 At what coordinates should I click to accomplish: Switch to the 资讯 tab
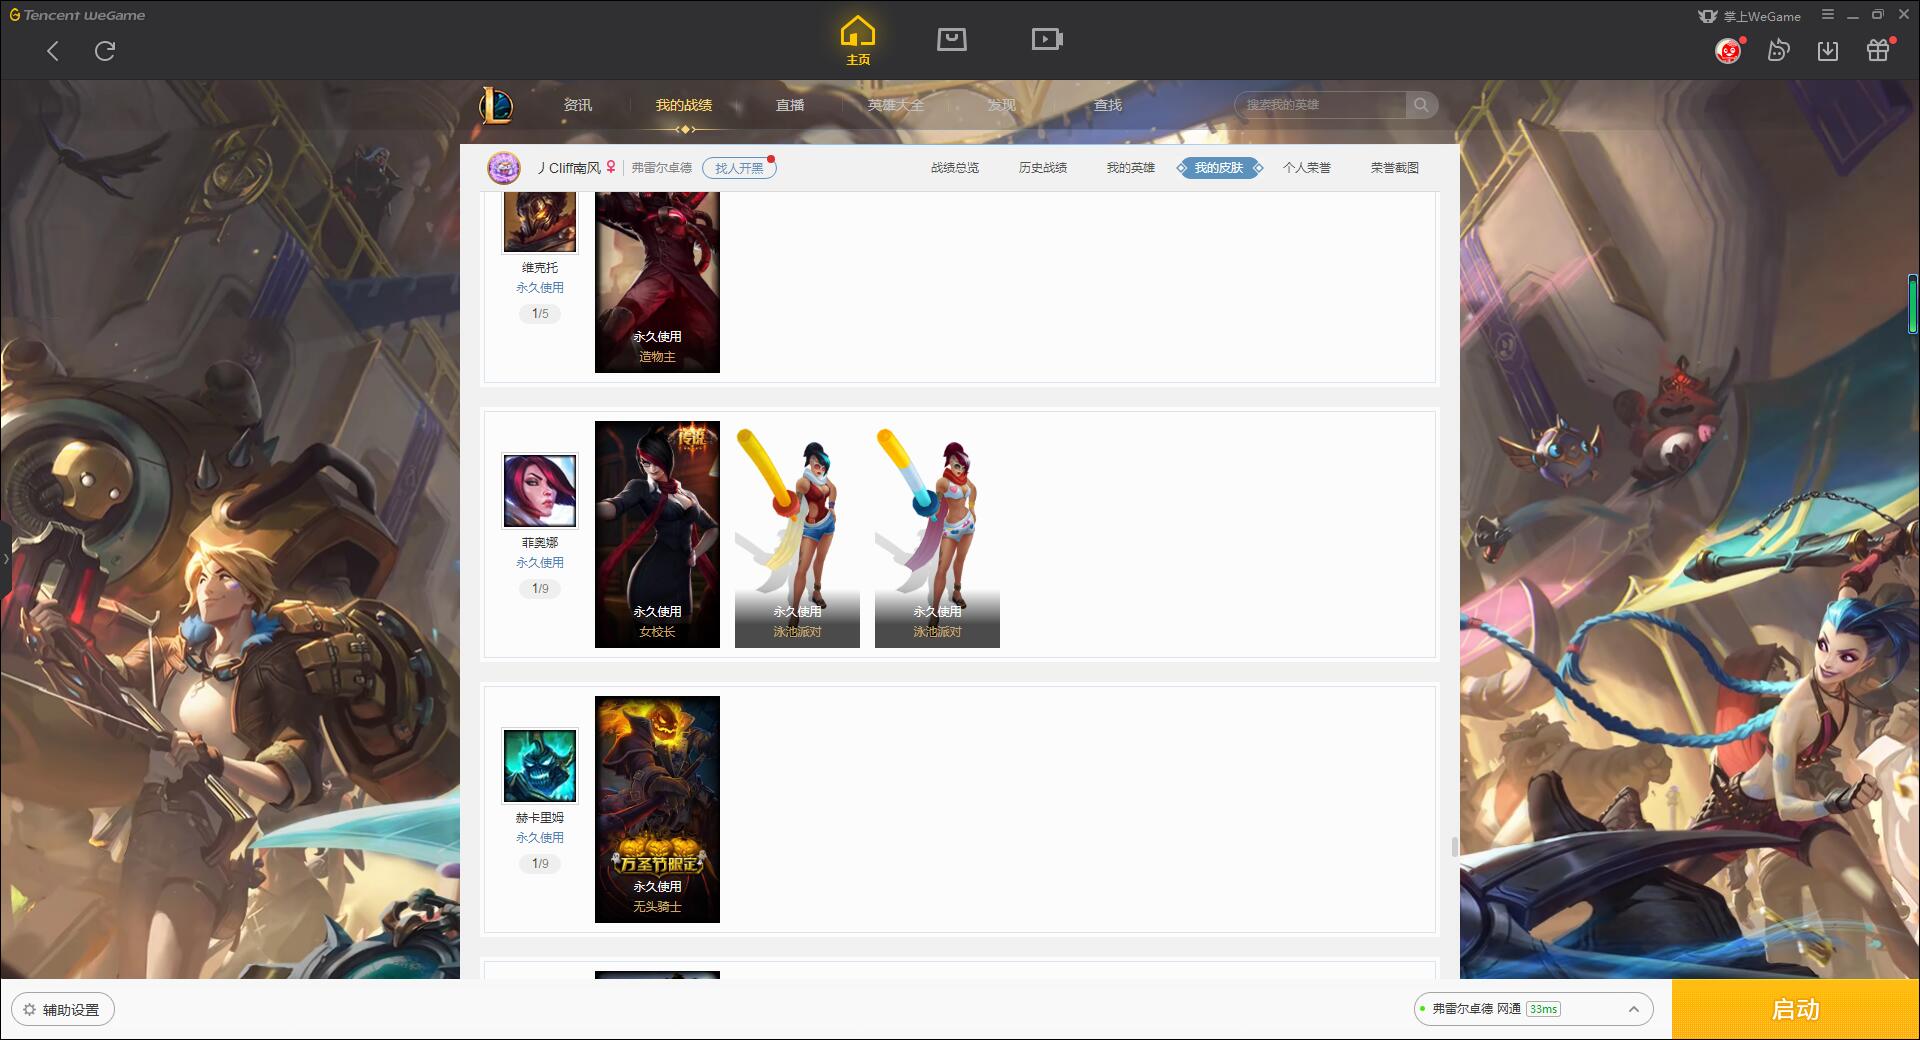click(578, 105)
